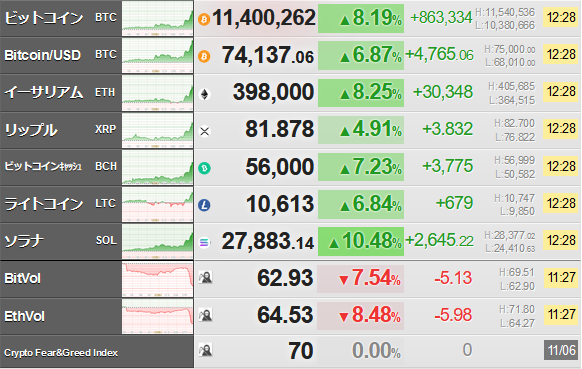Click the ▼8.48% change cell
Image resolution: width=582 pixels, height=369 pixels.
point(360,316)
